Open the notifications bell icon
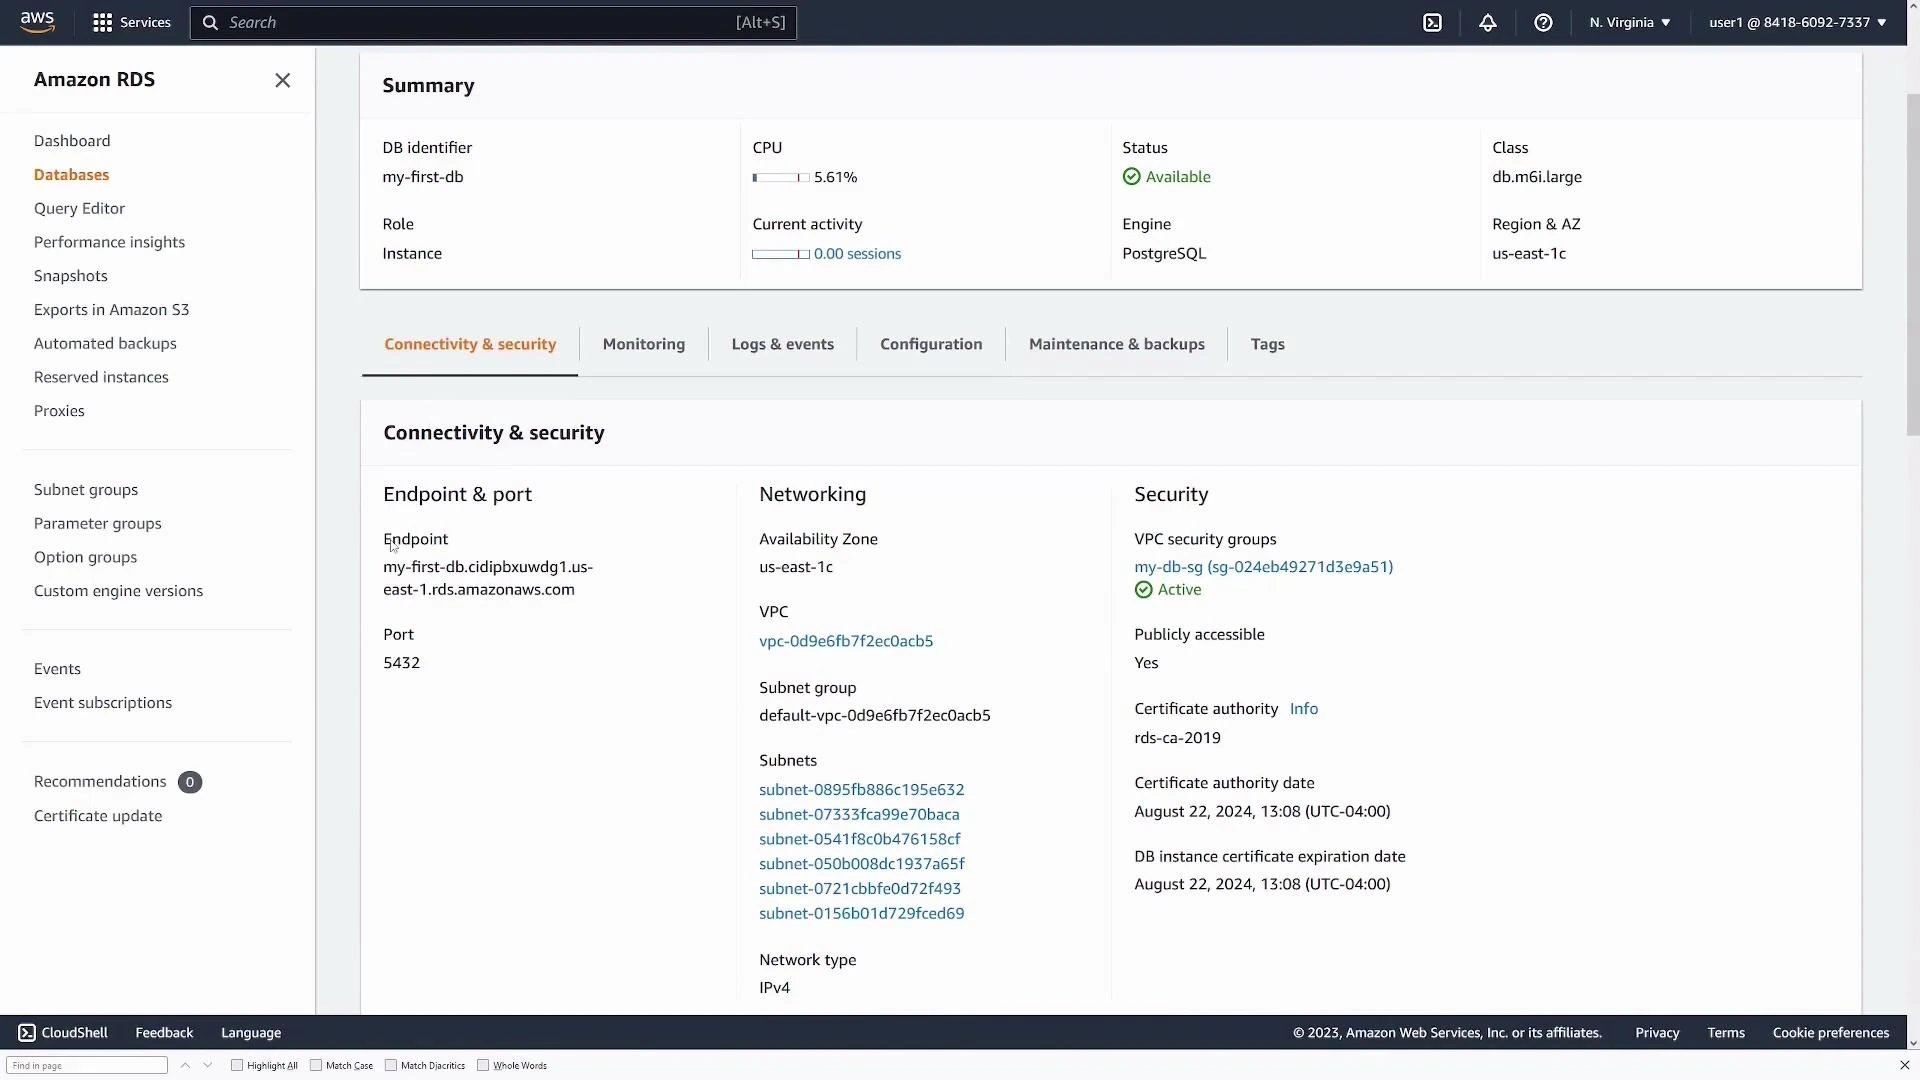 (1487, 22)
